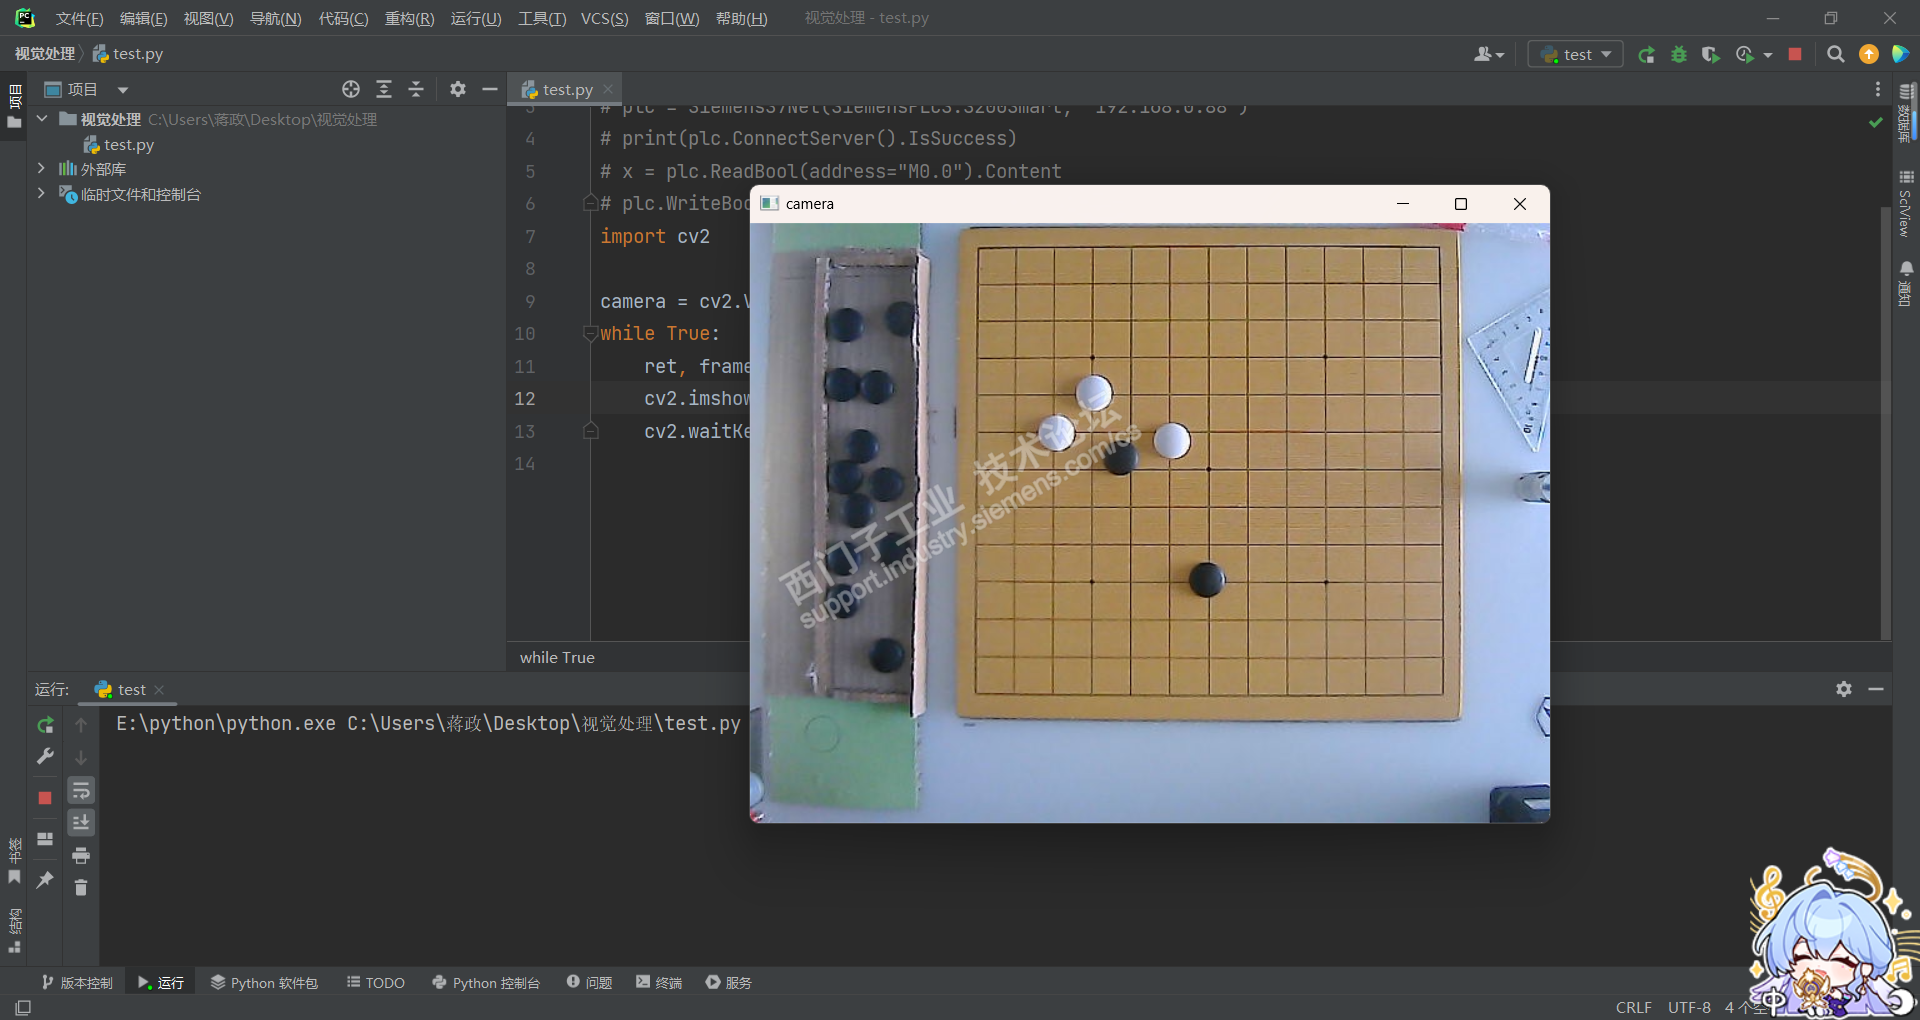Fold the while True block in the editor
This screenshot has width=1920, height=1020.
pos(591,334)
